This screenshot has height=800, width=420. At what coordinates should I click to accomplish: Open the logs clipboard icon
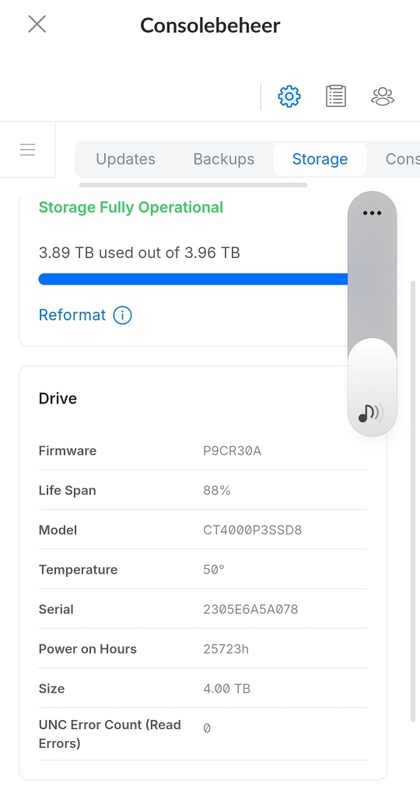tap(335, 96)
